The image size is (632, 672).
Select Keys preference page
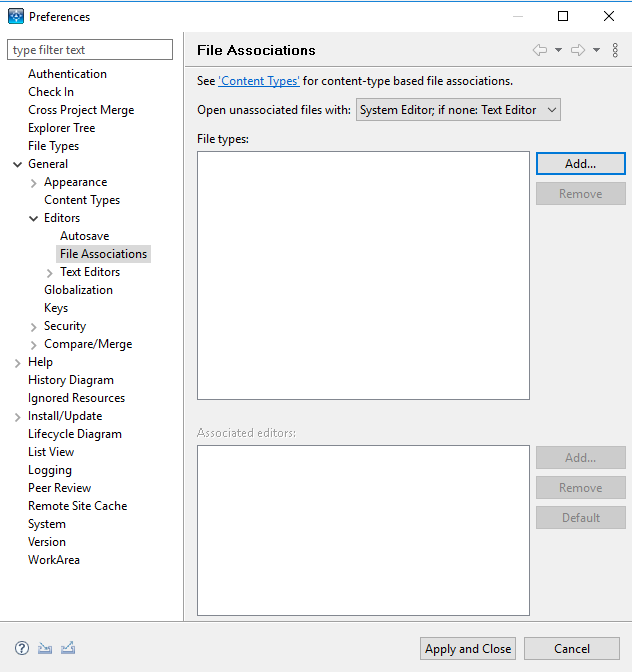(x=56, y=308)
